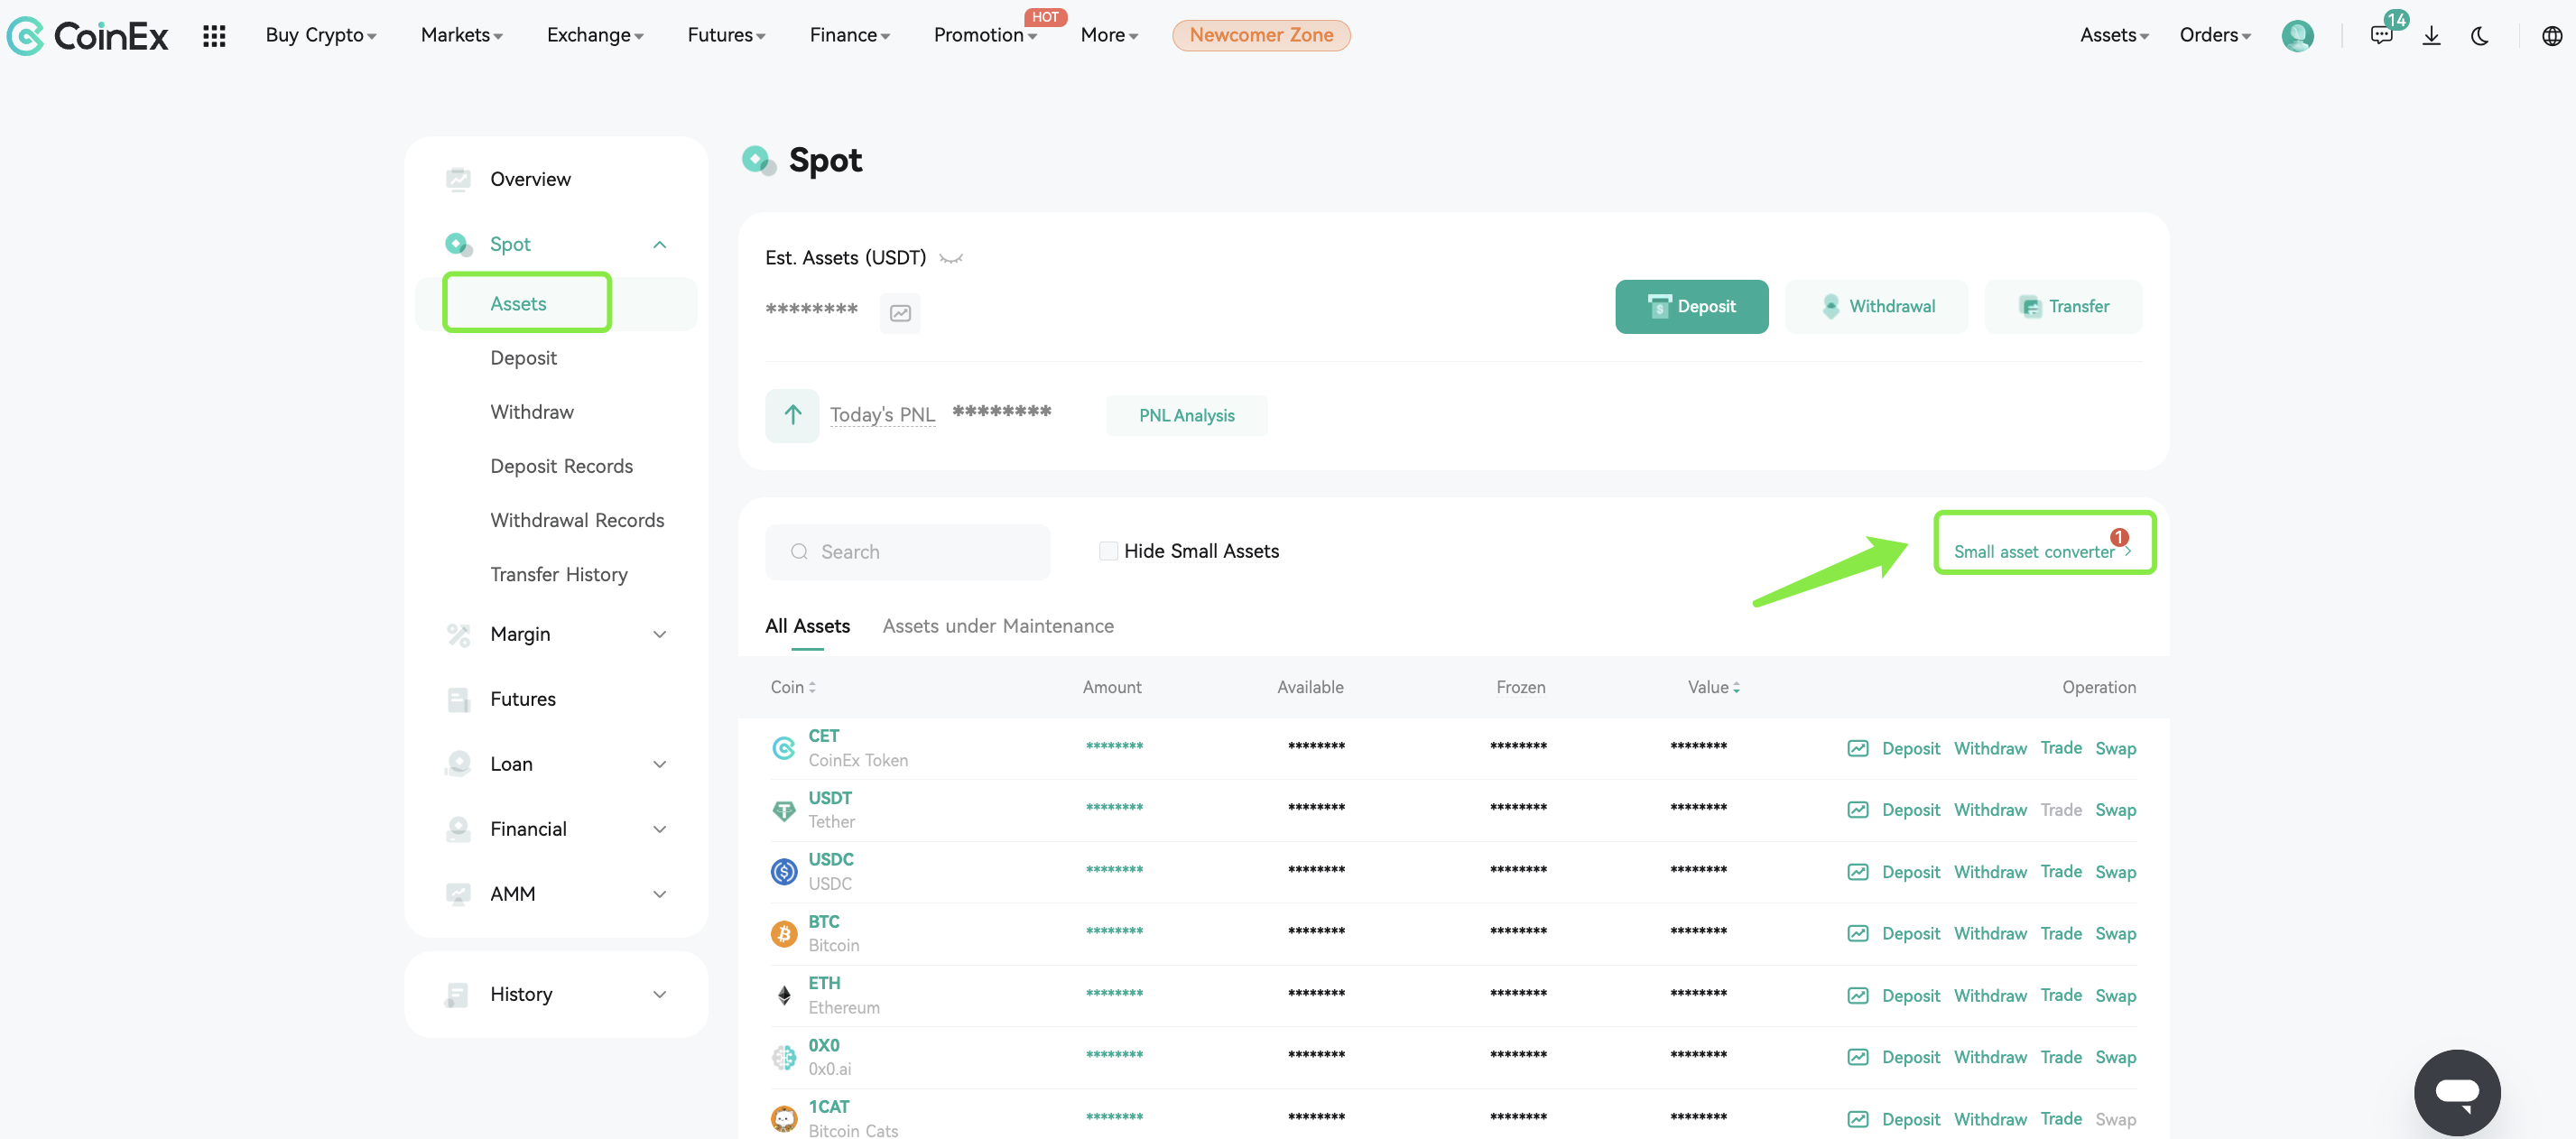Click the USDC coin logo
2576x1139 pixels.
pyautogui.click(x=784, y=872)
